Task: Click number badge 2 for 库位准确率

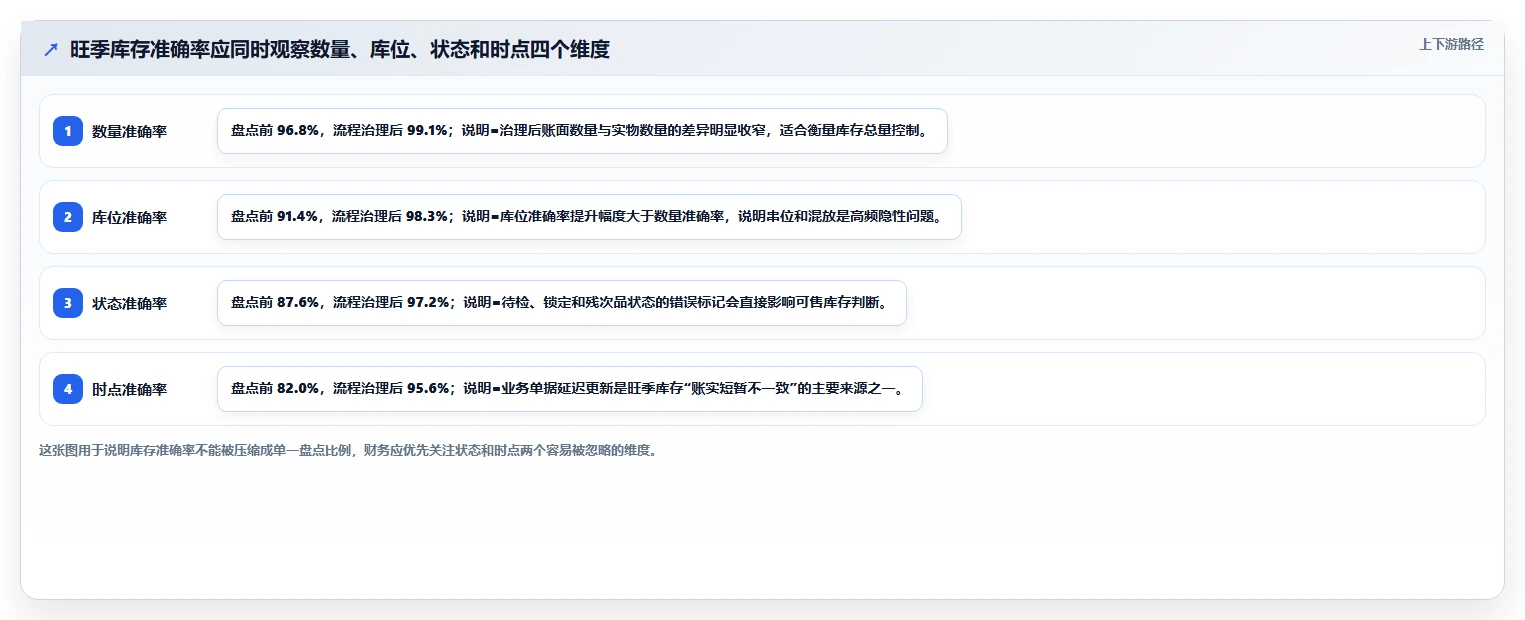Action: [68, 217]
